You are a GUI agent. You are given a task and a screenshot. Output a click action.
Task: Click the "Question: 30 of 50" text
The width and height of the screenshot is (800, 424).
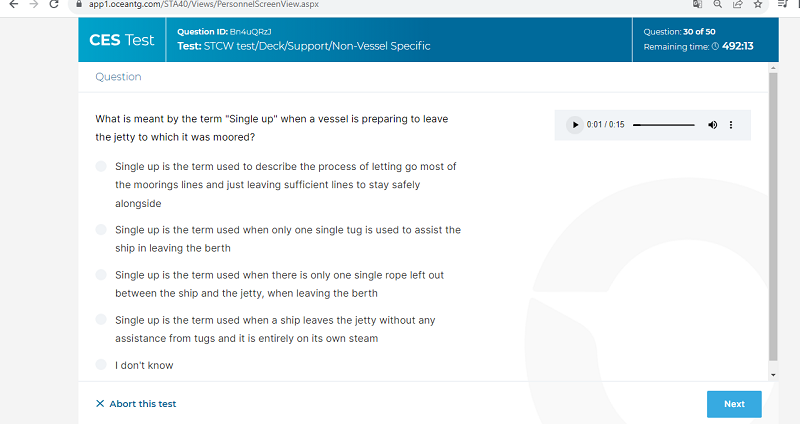pos(679,32)
